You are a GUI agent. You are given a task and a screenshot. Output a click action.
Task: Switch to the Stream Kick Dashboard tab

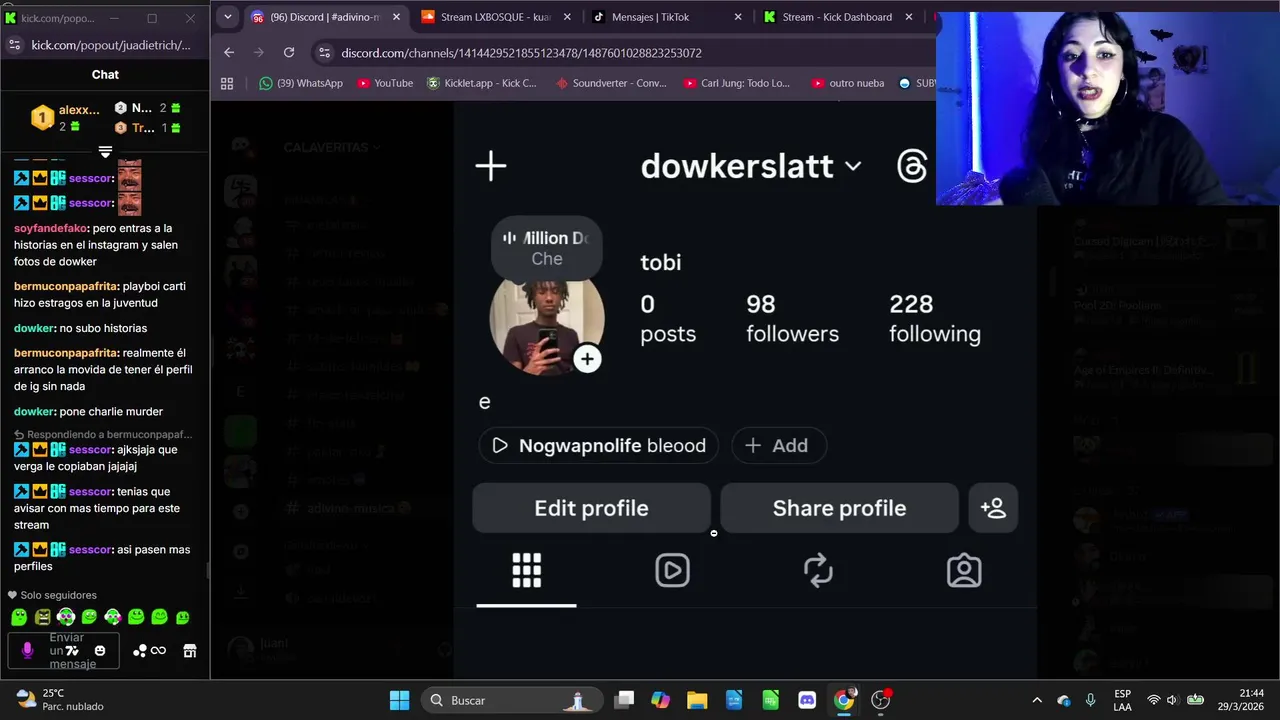tap(837, 17)
